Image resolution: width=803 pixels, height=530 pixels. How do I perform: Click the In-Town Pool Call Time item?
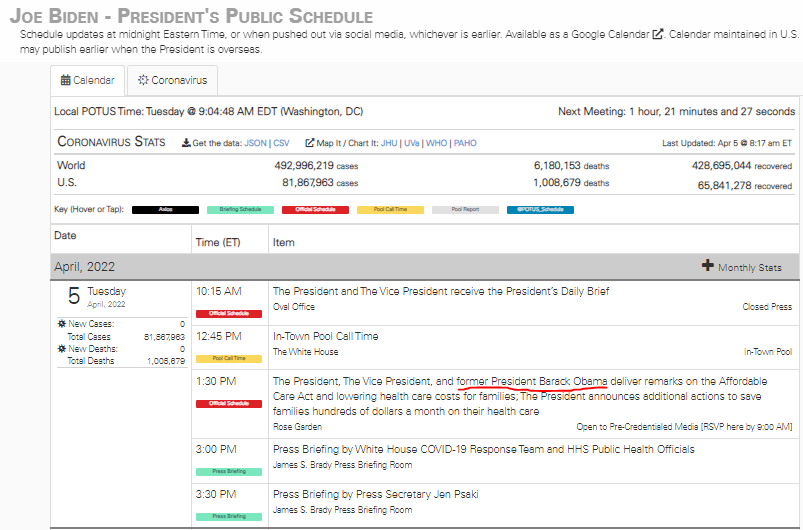tap(326, 336)
